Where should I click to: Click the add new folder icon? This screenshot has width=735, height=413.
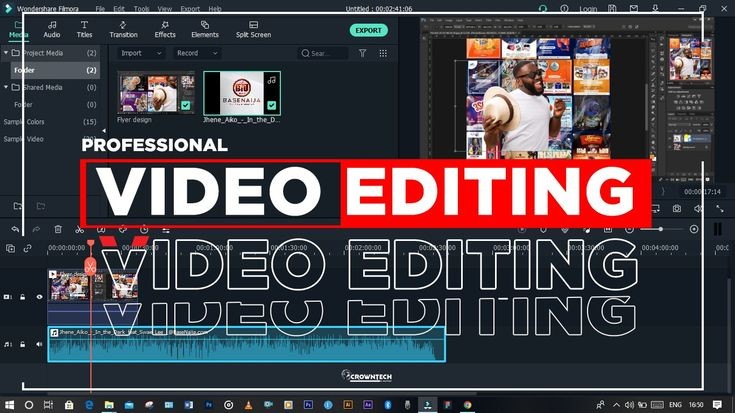(18, 206)
